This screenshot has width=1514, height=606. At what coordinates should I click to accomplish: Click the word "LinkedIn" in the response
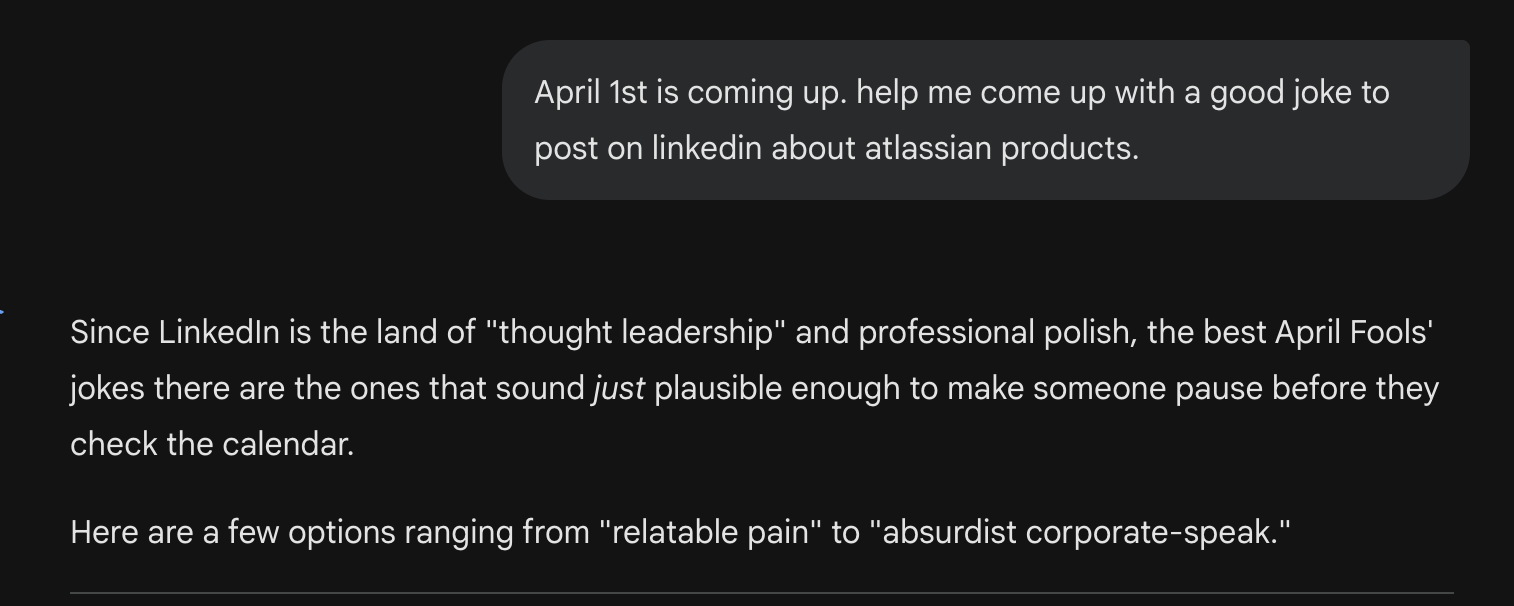(x=219, y=332)
